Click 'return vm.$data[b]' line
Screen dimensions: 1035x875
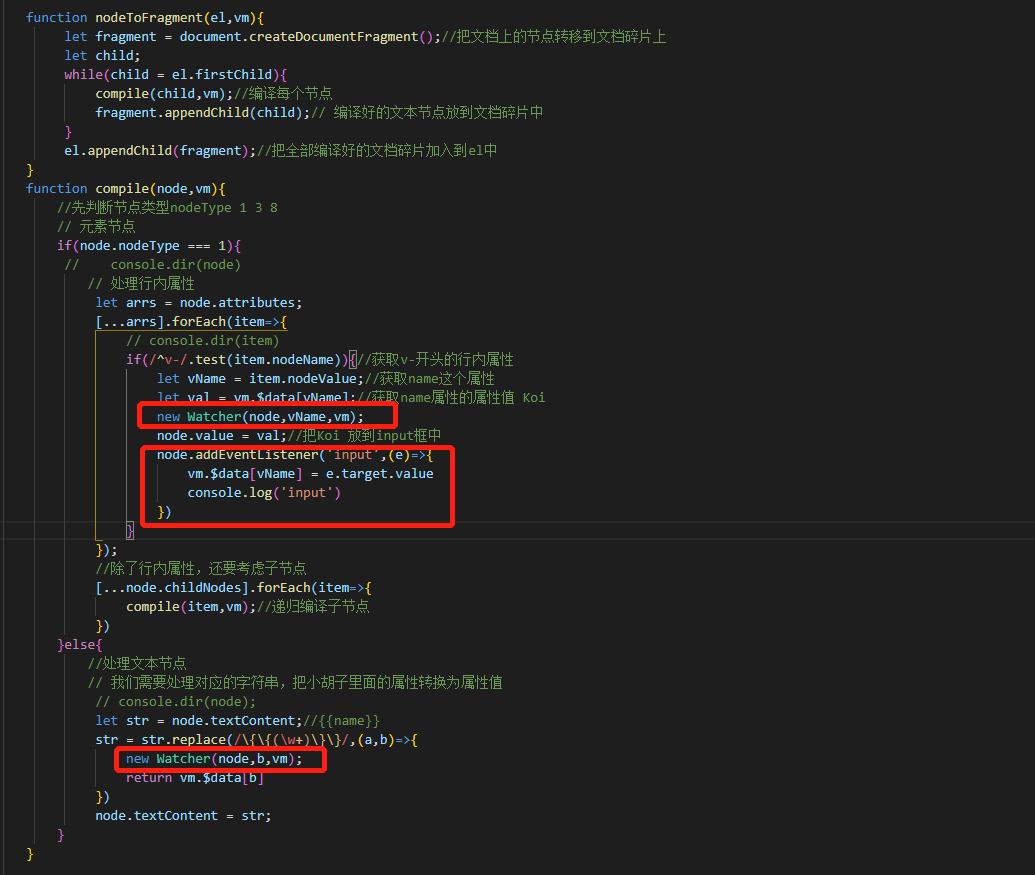tap(195, 779)
